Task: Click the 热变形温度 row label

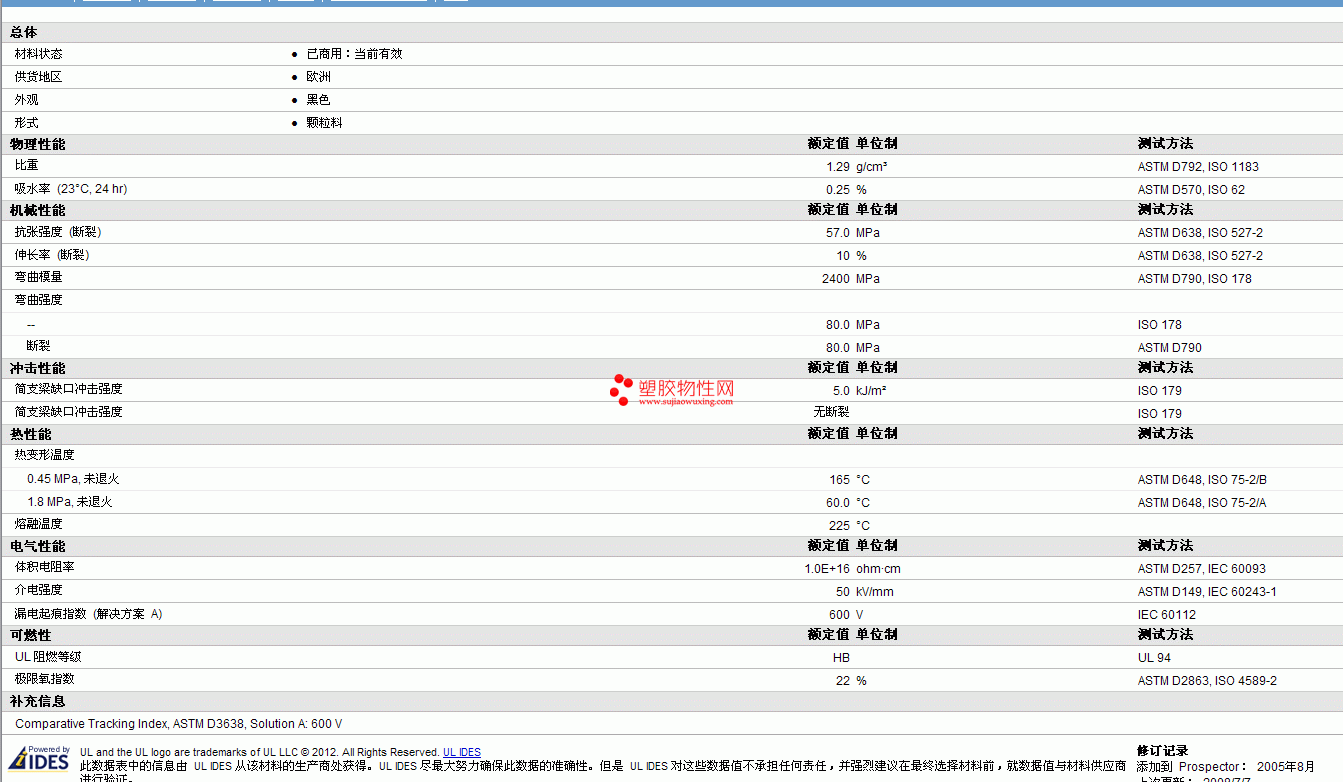Action: (x=44, y=455)
